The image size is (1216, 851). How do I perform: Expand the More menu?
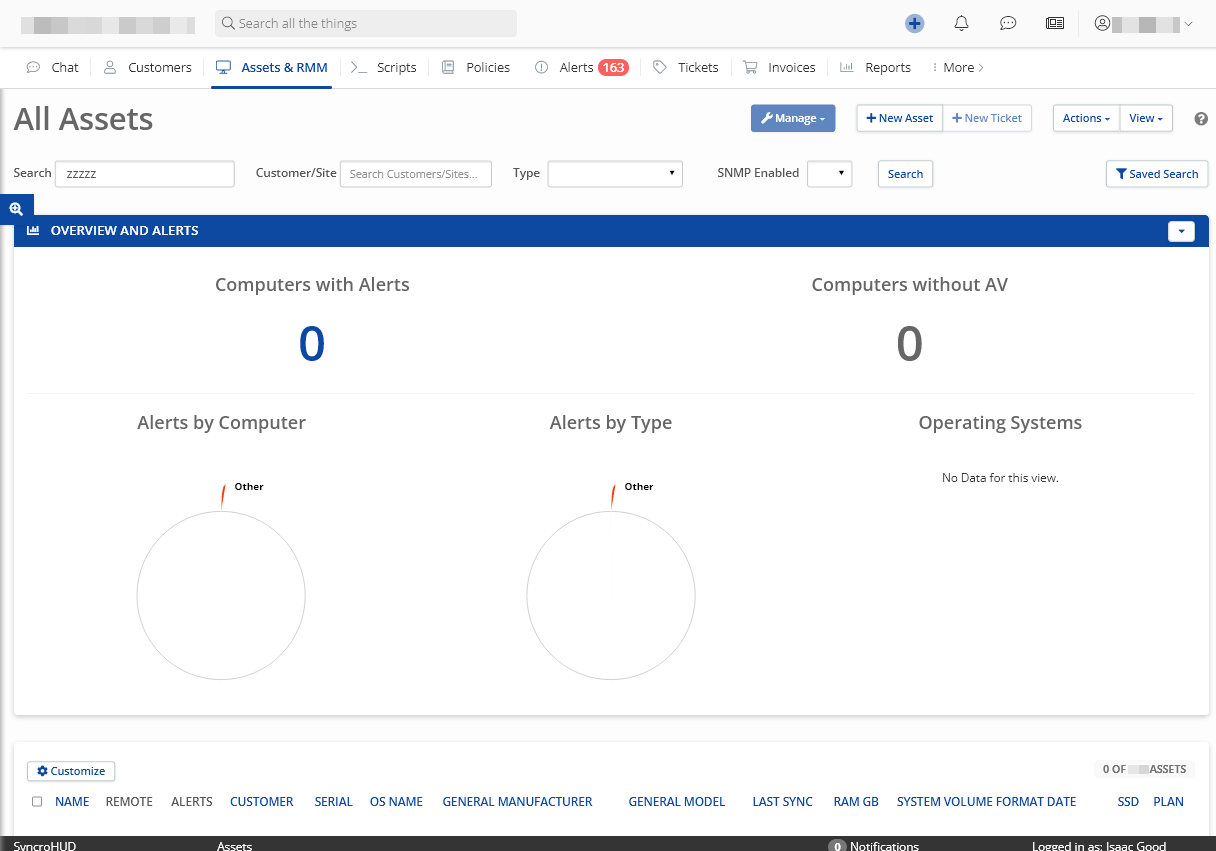(x=957, y=67)
